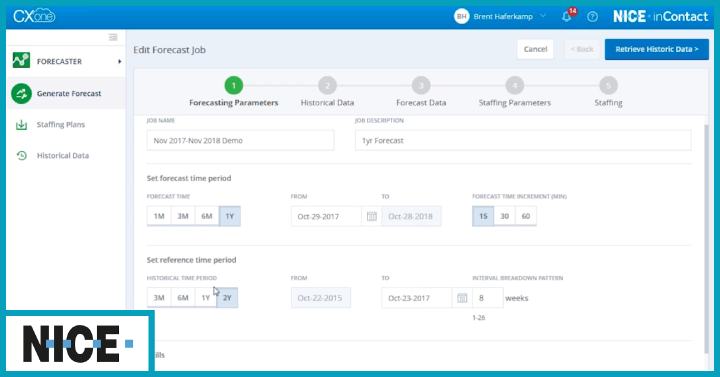Select 6M historical time period
This screenshot has height=377, width=720.
tap(183, 298)
